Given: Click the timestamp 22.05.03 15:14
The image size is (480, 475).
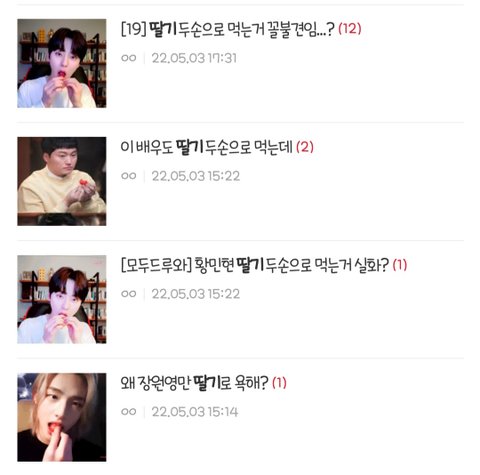Looking at the screenshot, I should pos(195,412).
